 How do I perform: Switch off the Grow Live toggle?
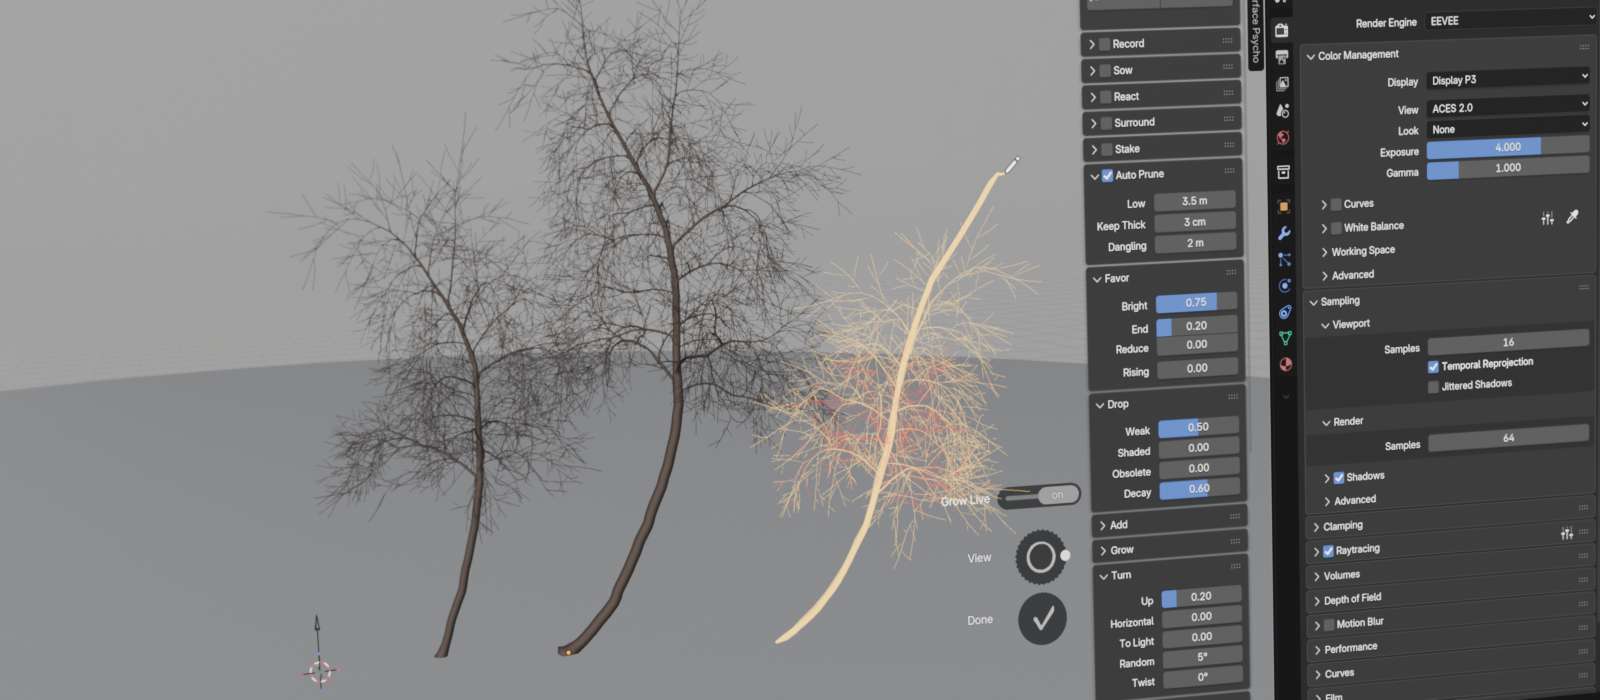(1039, 496)
